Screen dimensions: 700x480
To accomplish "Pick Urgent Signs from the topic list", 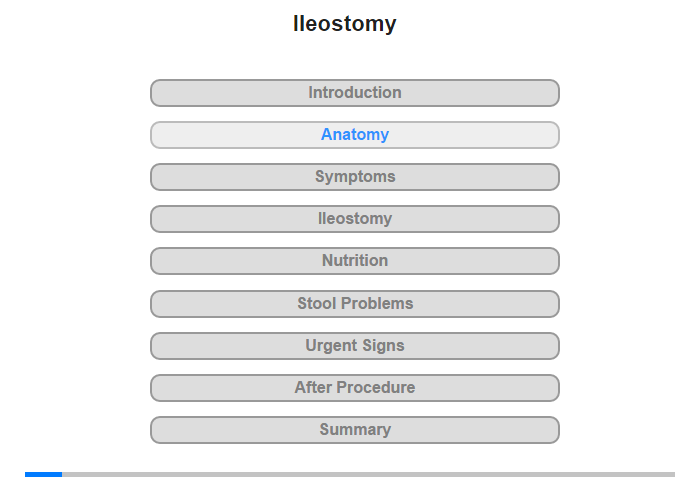I will [x=355, y=346].
